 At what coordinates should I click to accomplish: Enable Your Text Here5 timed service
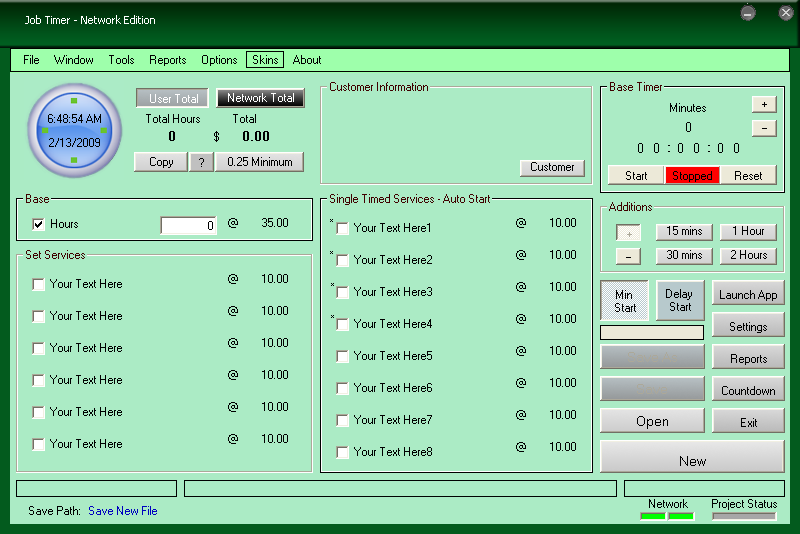pyautogui.click(x=342, y=357)
